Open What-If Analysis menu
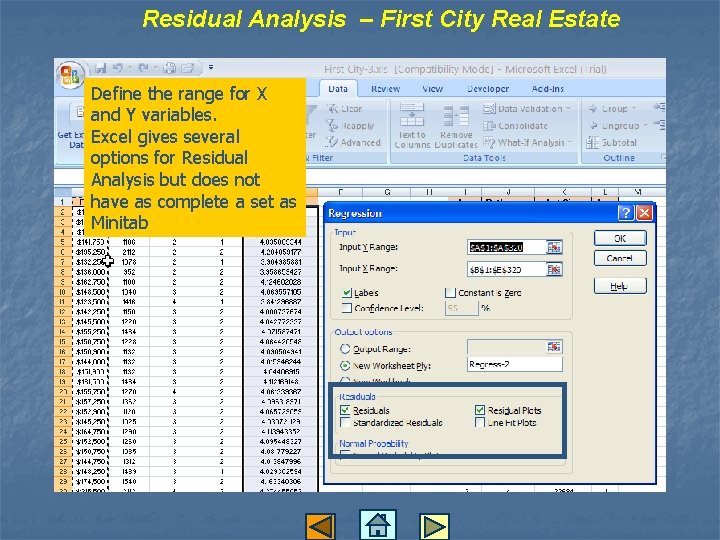720x540 pixels. (x=528, y=143)
